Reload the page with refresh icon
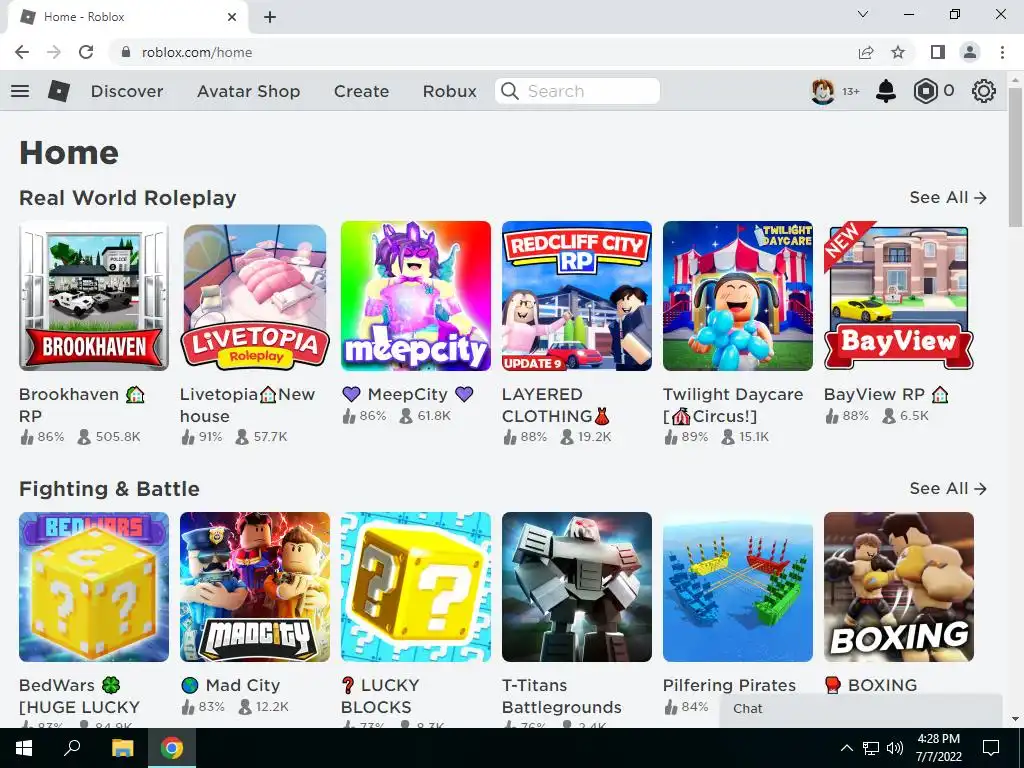The height and width of the screenshot is (768, 1024). tap(86, 52)
